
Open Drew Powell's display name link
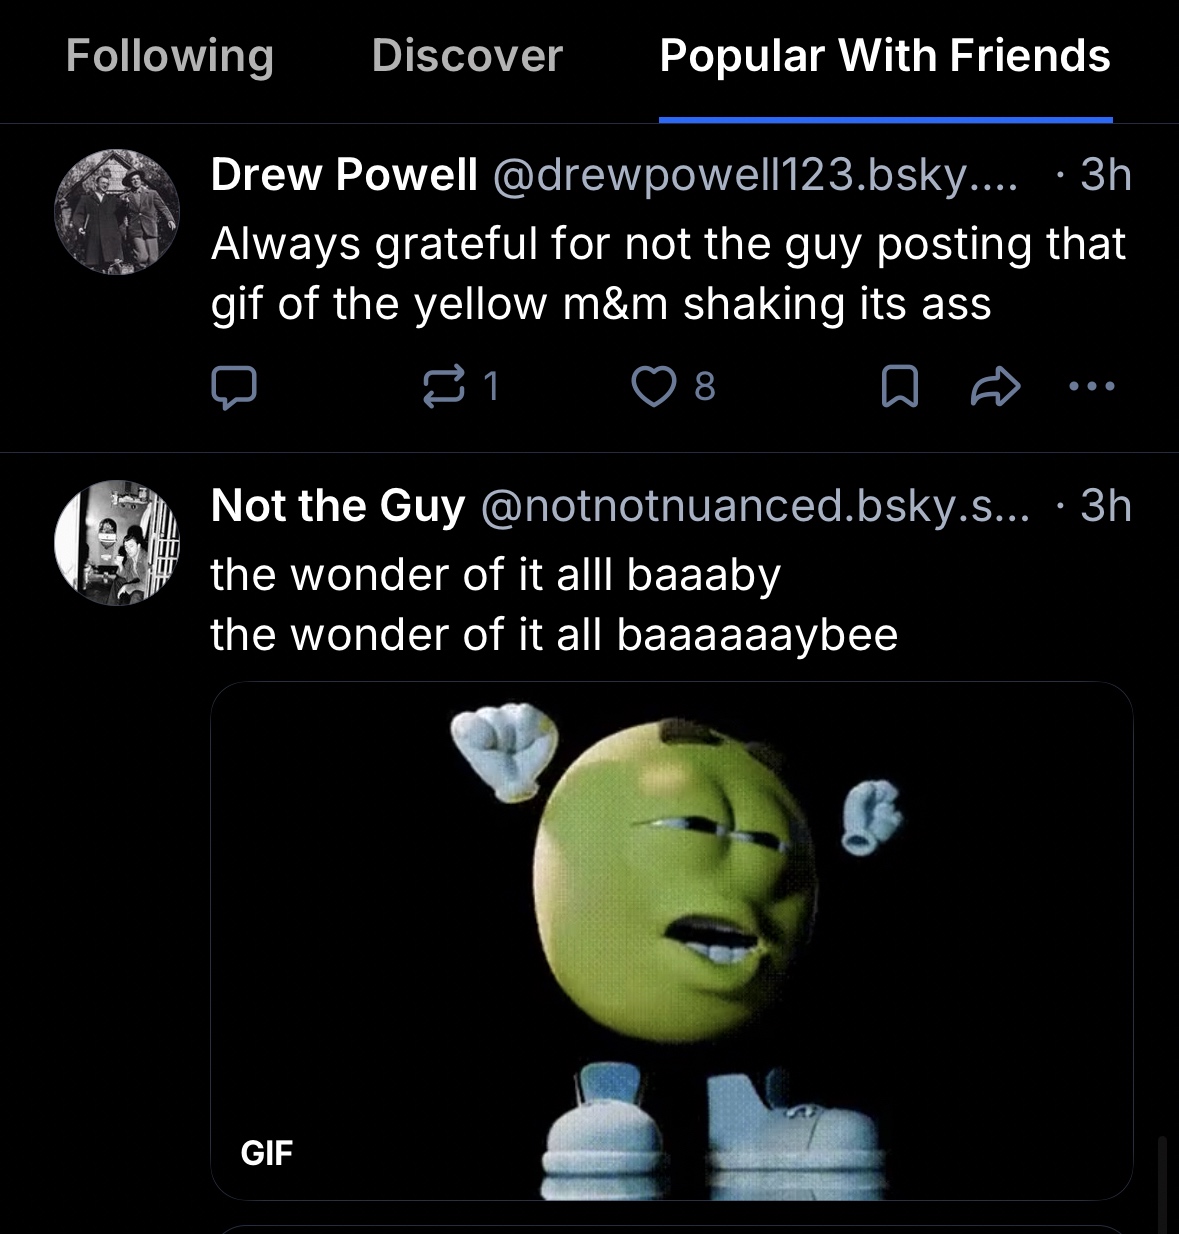pos(344,175)
